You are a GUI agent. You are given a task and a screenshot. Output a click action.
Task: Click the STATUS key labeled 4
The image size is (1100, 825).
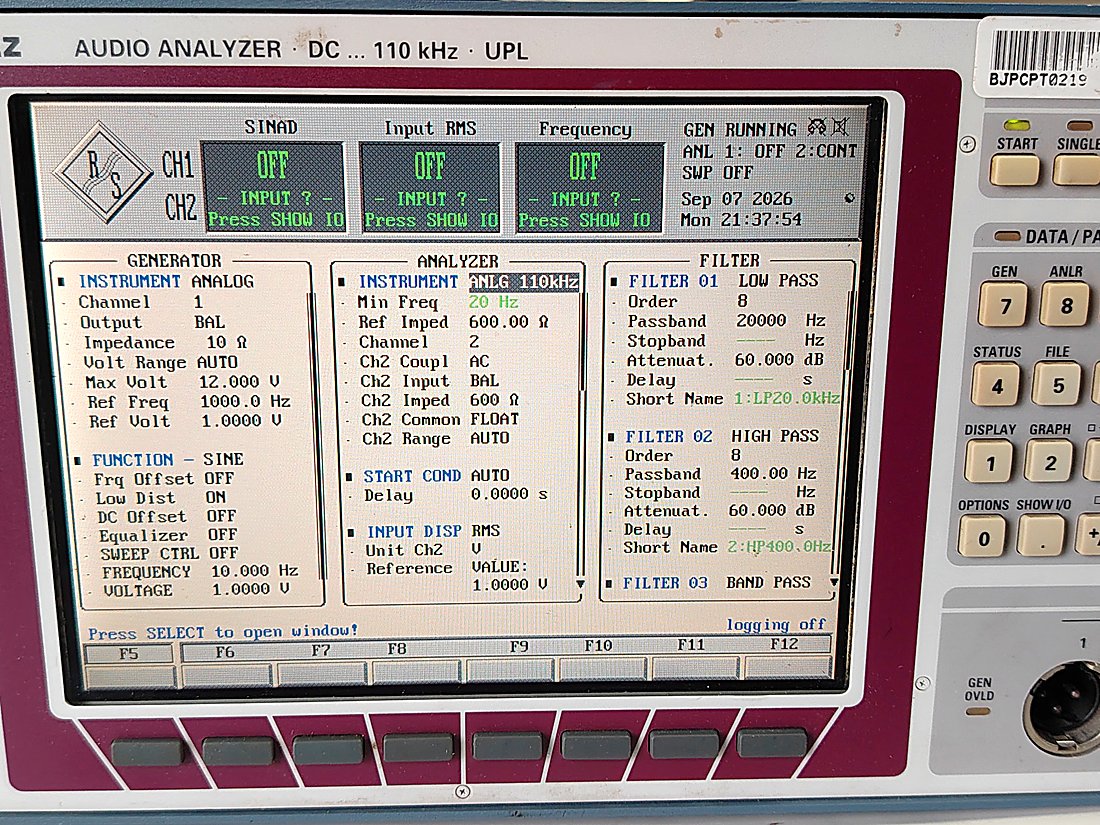996,385
